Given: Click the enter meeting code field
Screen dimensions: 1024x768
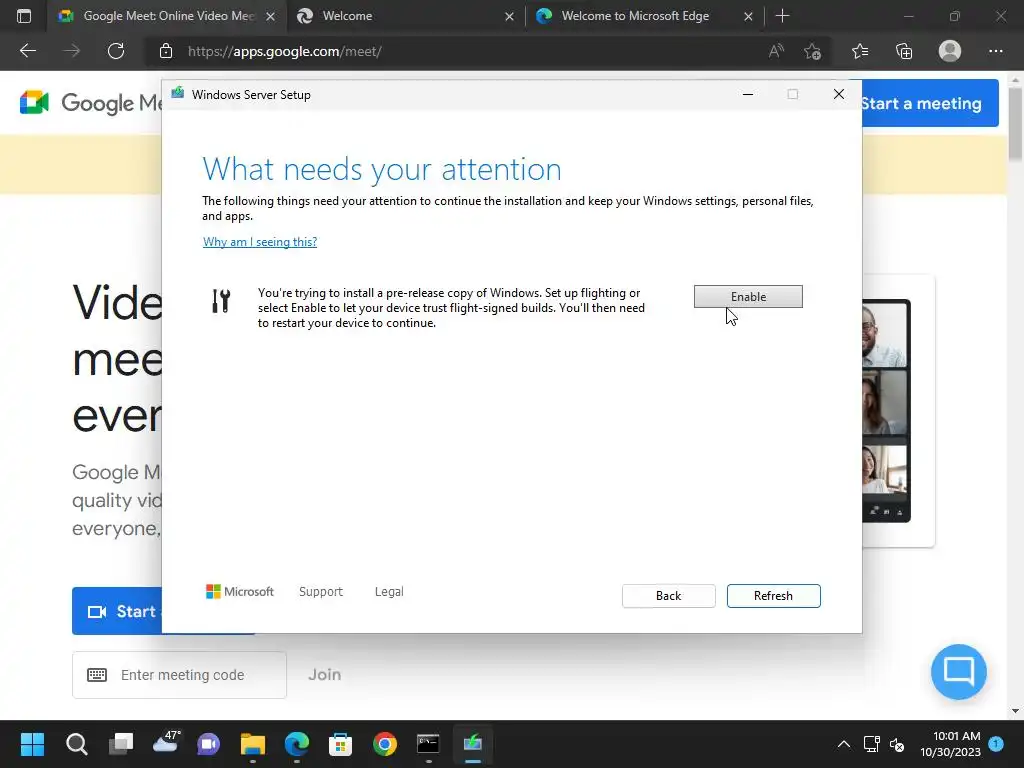Looking at the screenshot, I should pos(179,675).
